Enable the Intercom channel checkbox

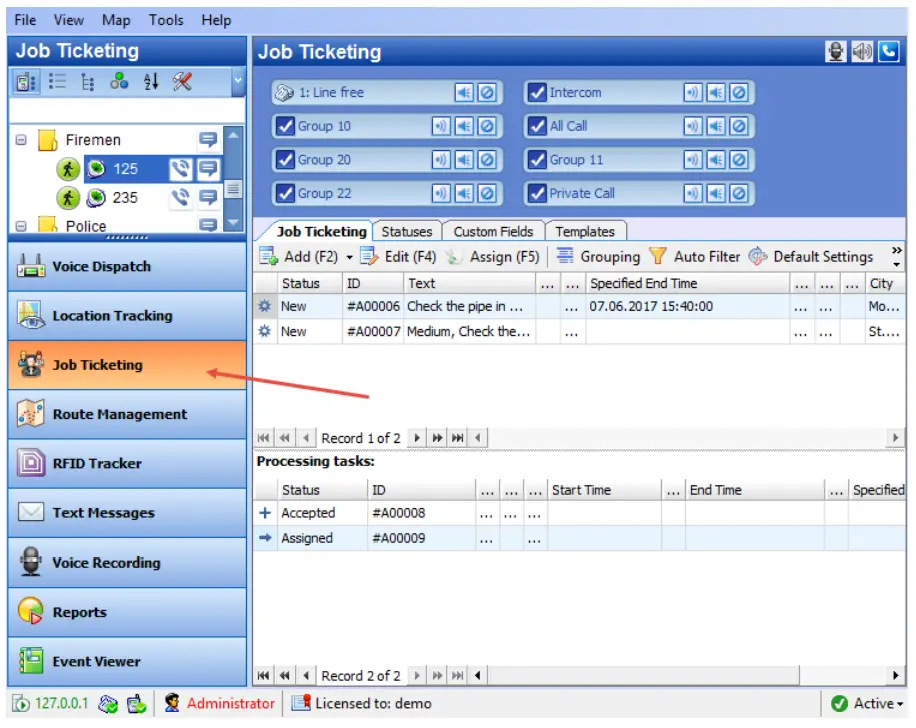tap(536, 92)
